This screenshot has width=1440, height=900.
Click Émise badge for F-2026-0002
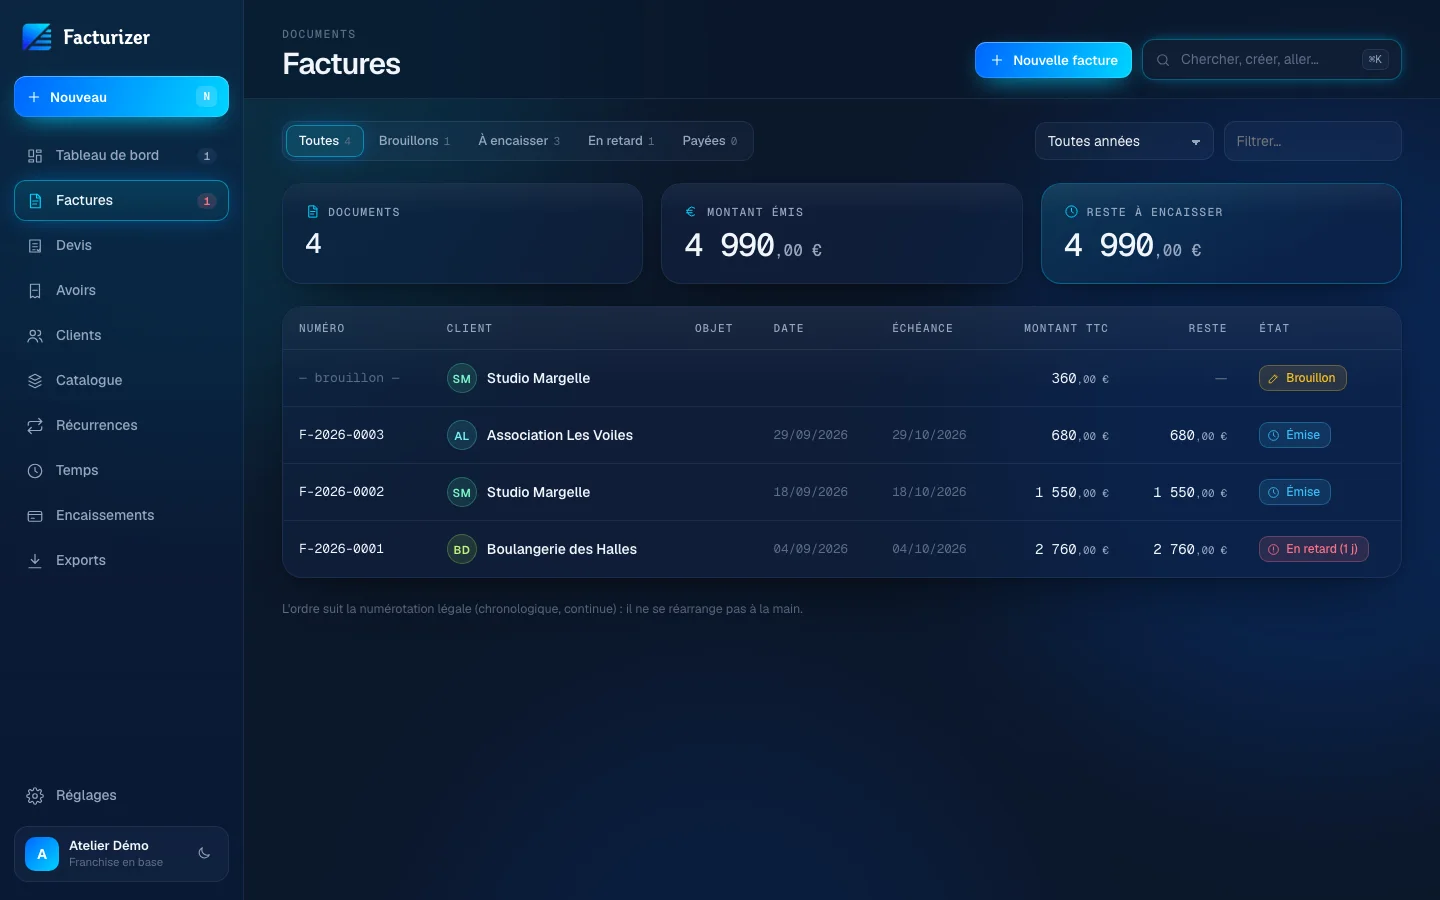[x=1294, y=492]
